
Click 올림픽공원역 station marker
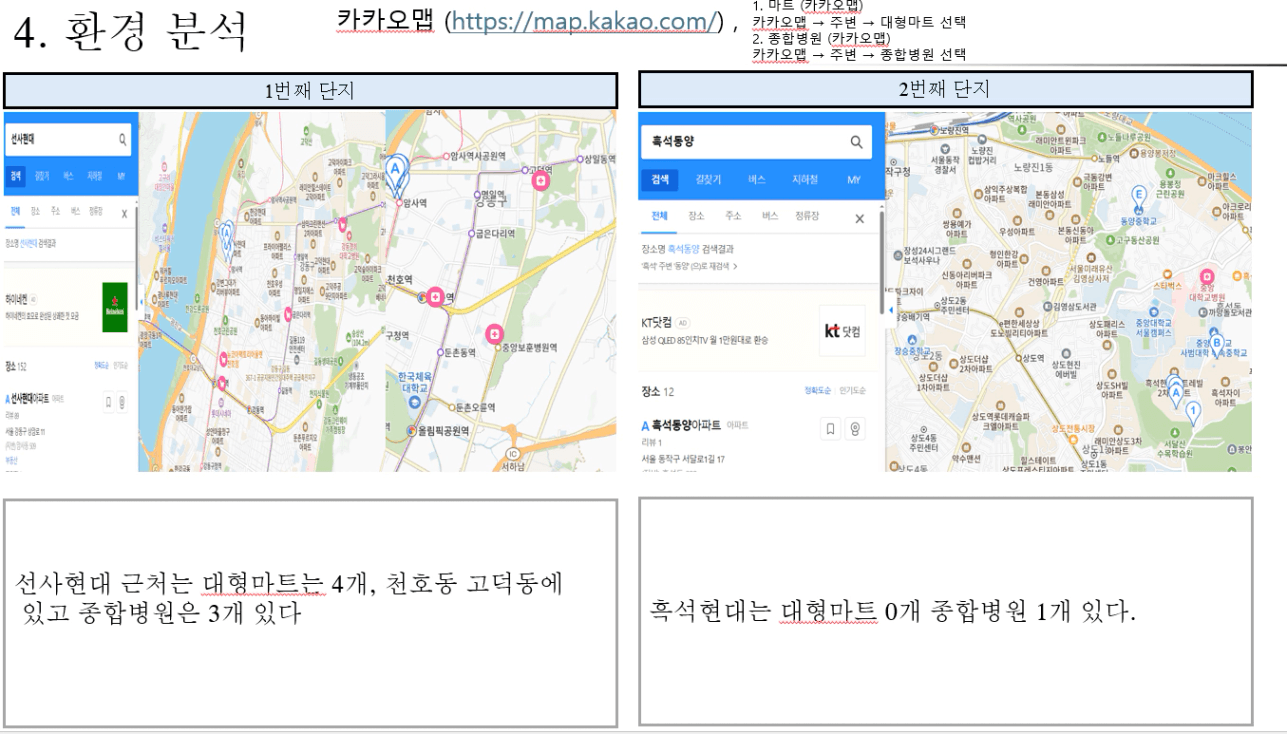click(411, 430)
